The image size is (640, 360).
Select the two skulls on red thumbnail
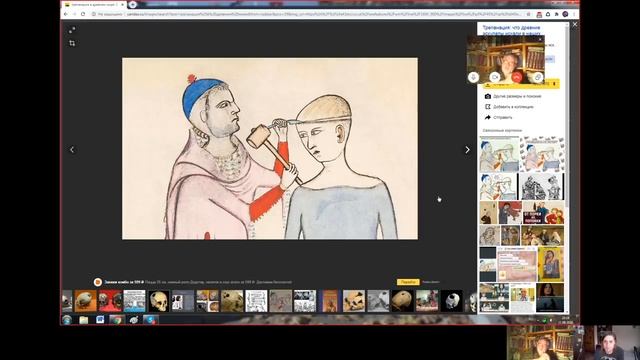click(x=110, y=301)
